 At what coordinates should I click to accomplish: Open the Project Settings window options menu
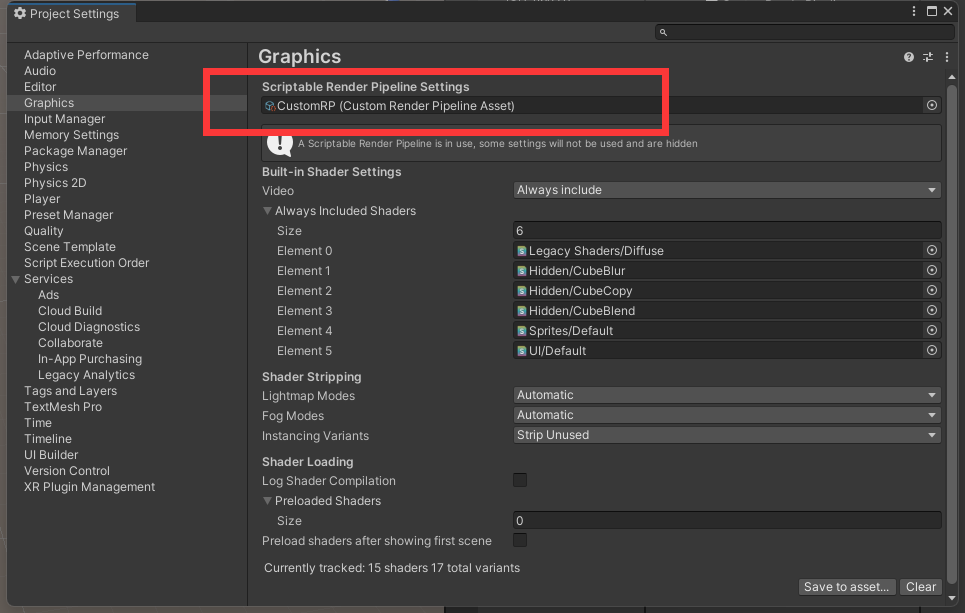[914, 12]
